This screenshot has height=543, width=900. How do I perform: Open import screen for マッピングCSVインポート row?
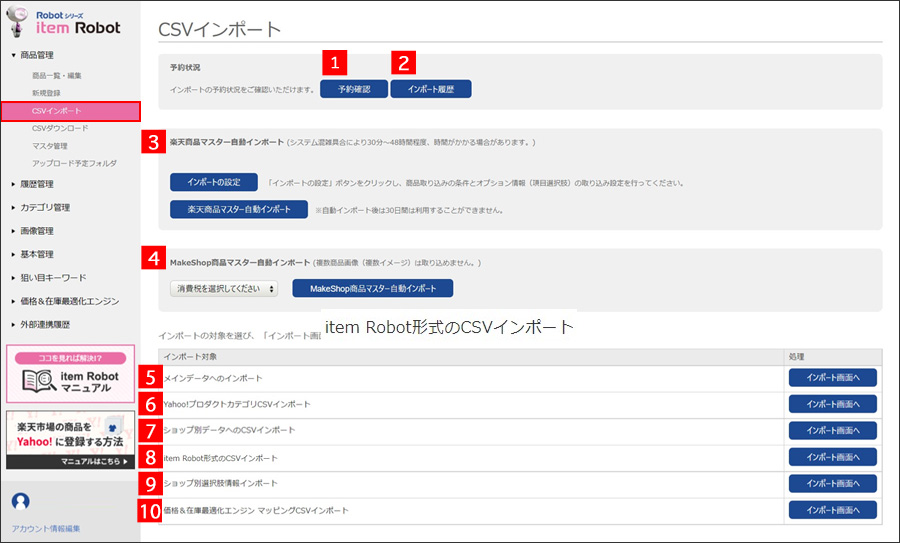833,510
